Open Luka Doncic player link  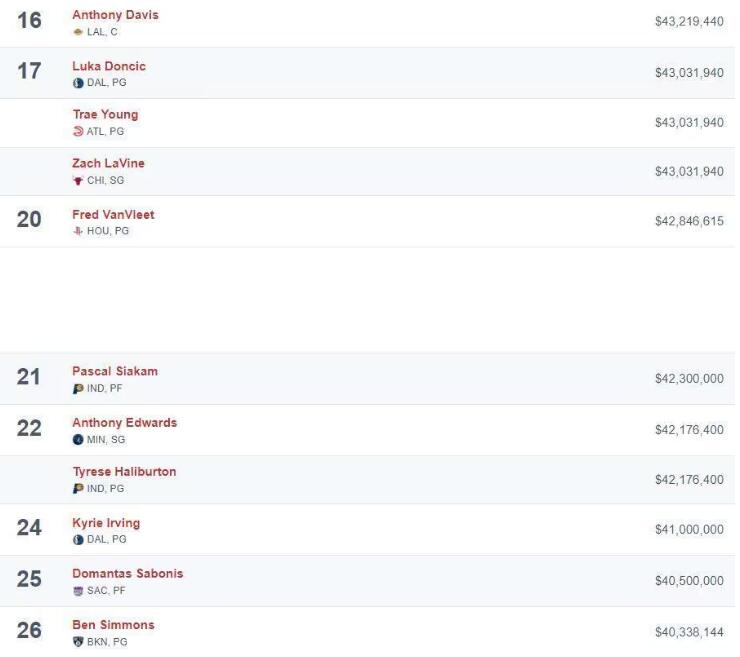109,66
